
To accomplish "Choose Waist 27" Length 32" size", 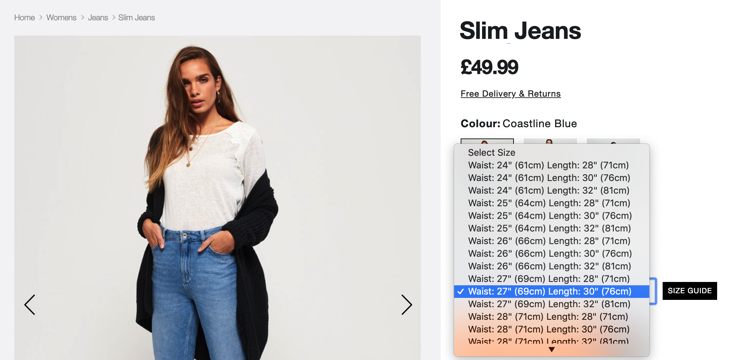I will (x=552, y=304).
